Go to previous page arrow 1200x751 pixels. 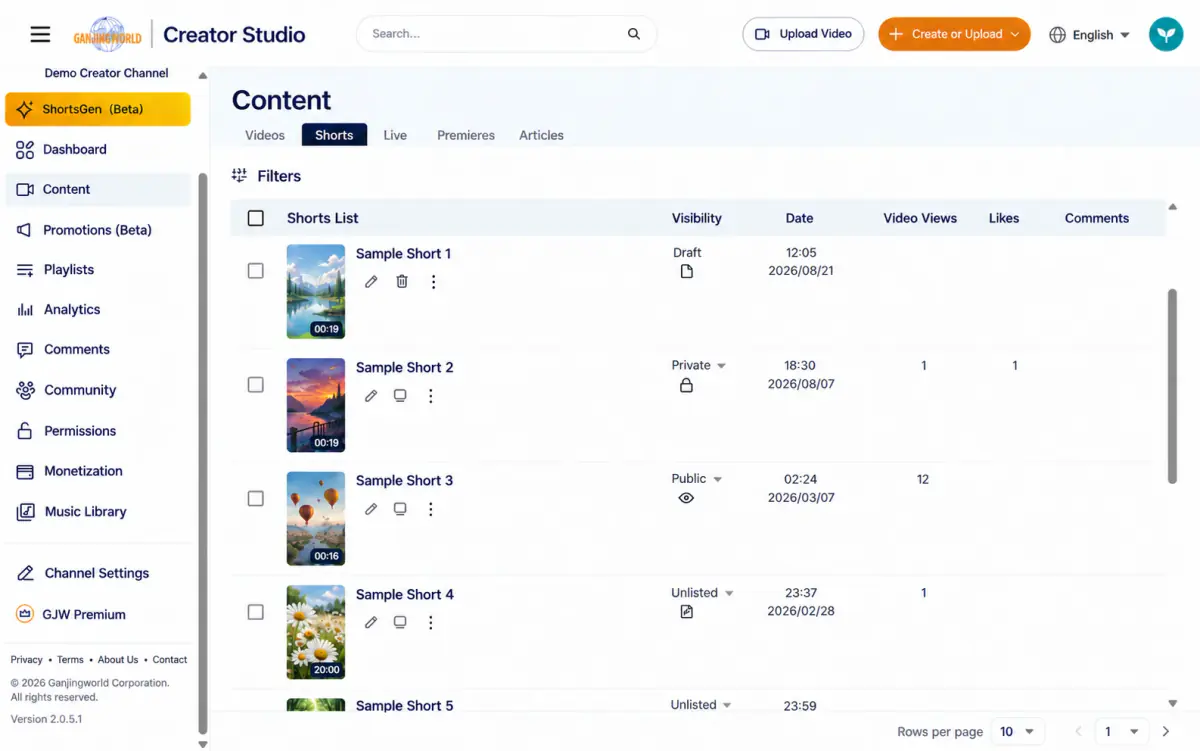[x=1078, y=732]
